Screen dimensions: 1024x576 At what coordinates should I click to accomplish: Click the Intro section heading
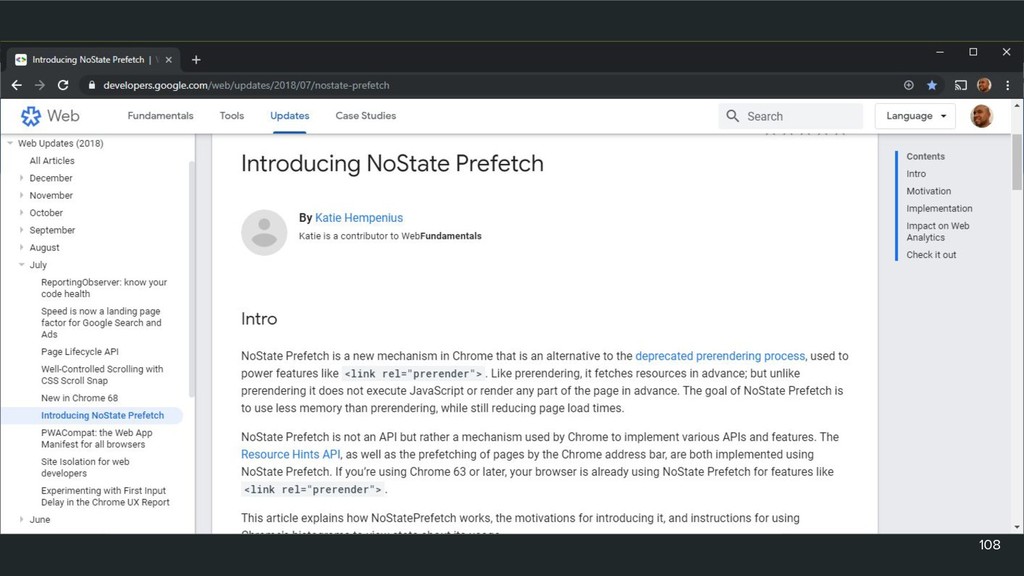pos(259,319)
